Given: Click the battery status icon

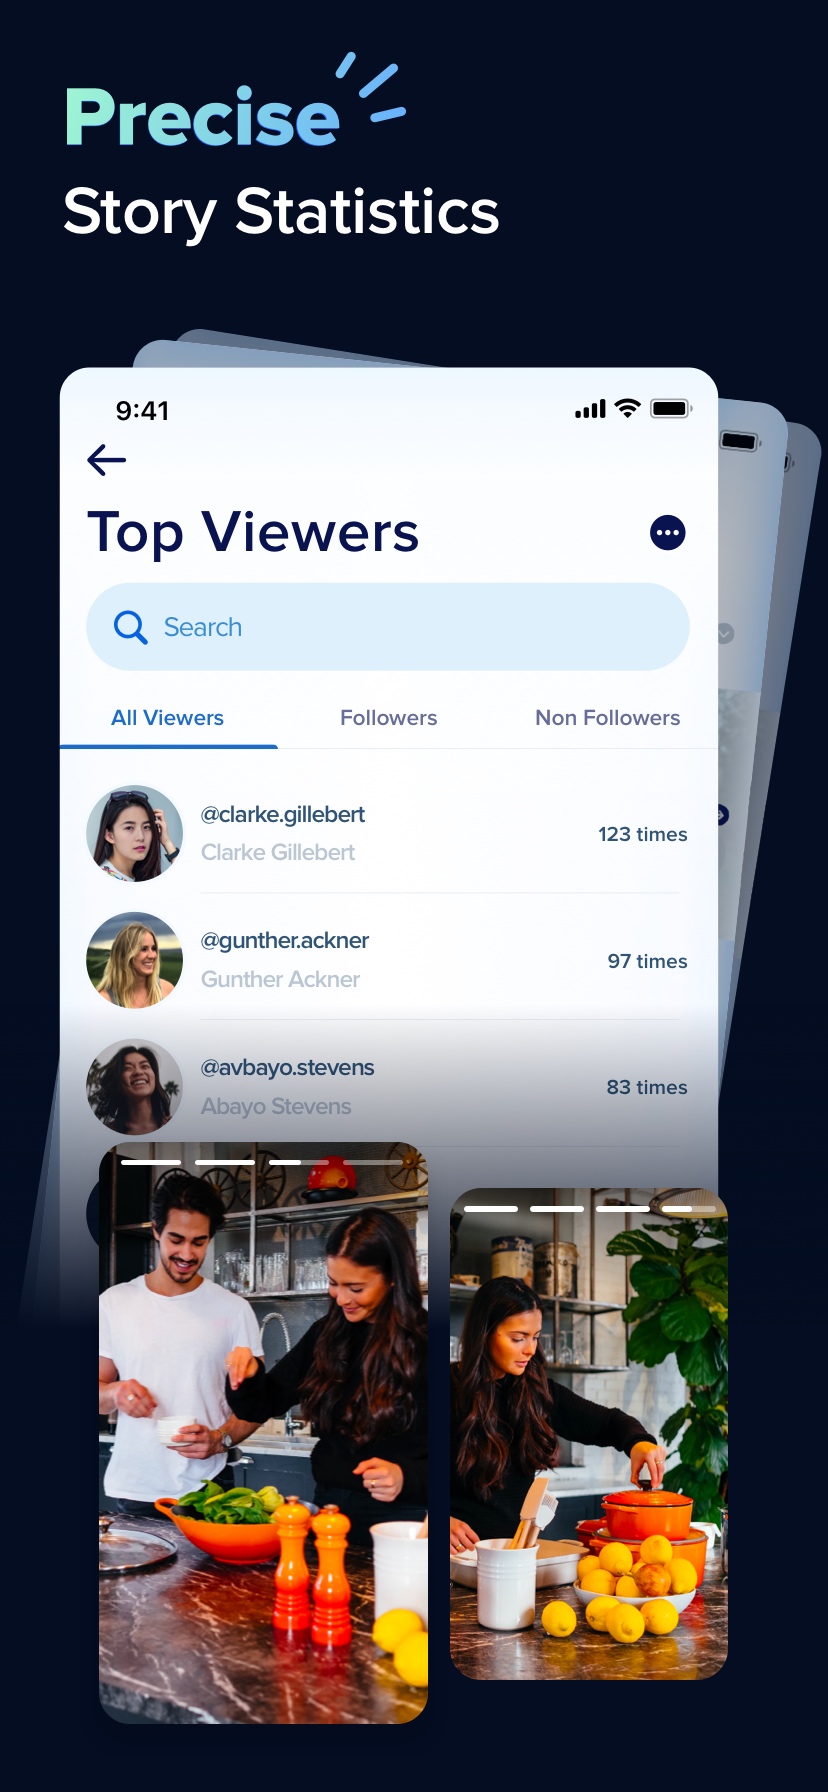Looking at the screenshot, I should tap(671, 408).
